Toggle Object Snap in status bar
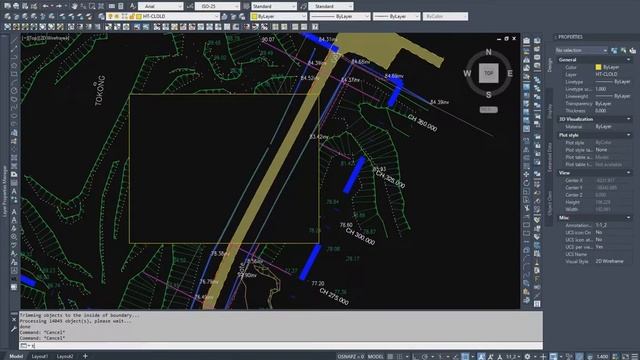This screenshot has width=640, height=360. tap(465, 356)
